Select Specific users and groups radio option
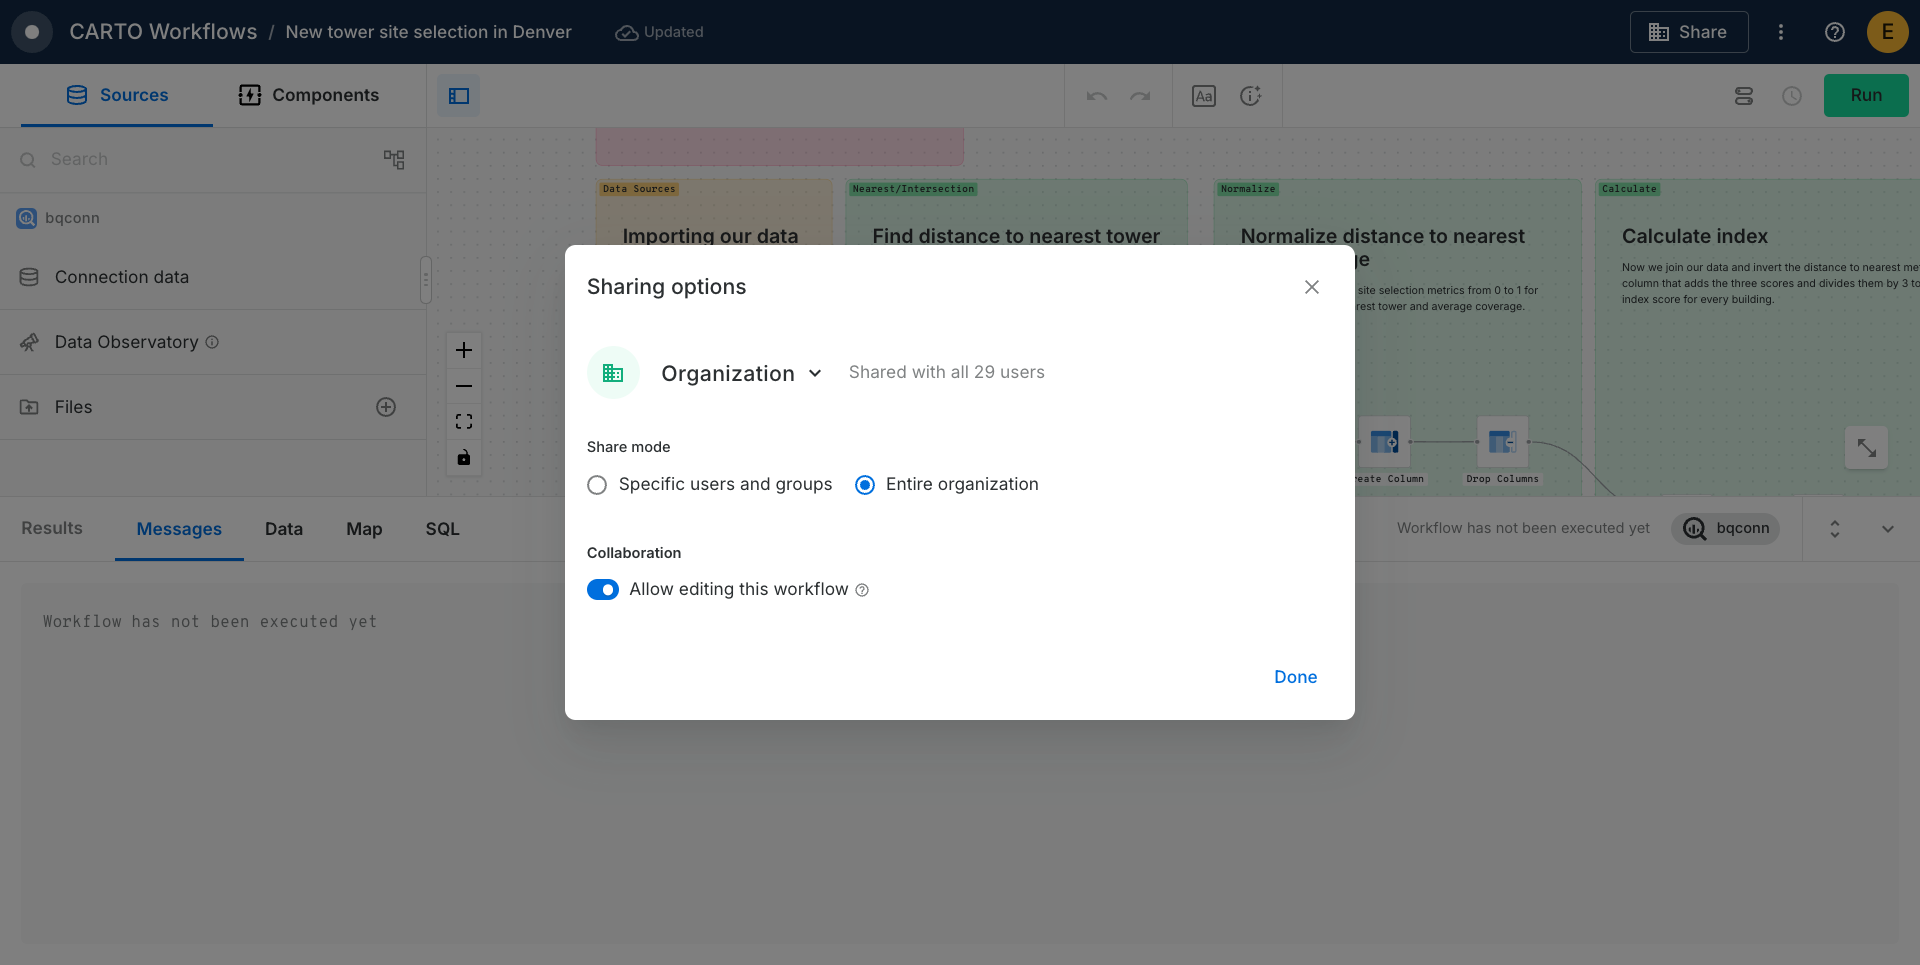Image resolution: width=1920 pixels, height=965 pixels. [597, 485]
